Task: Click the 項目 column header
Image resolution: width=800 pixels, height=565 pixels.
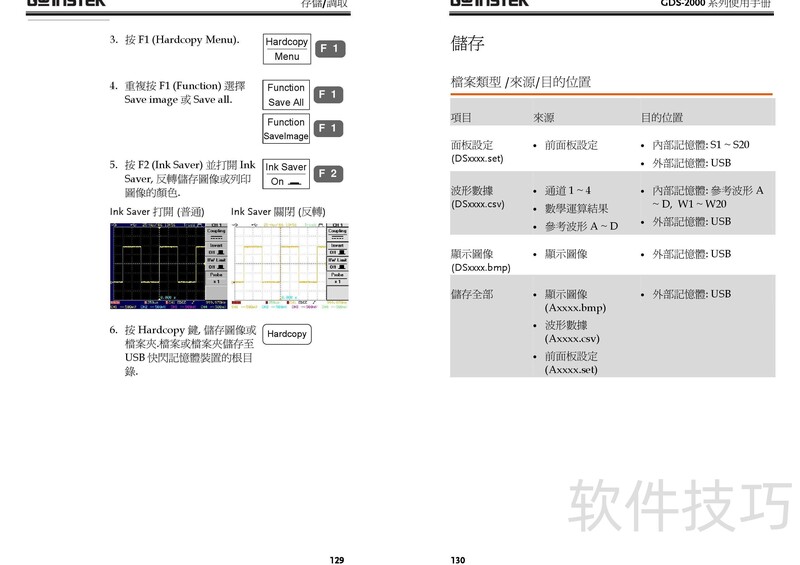Action: 461,118
